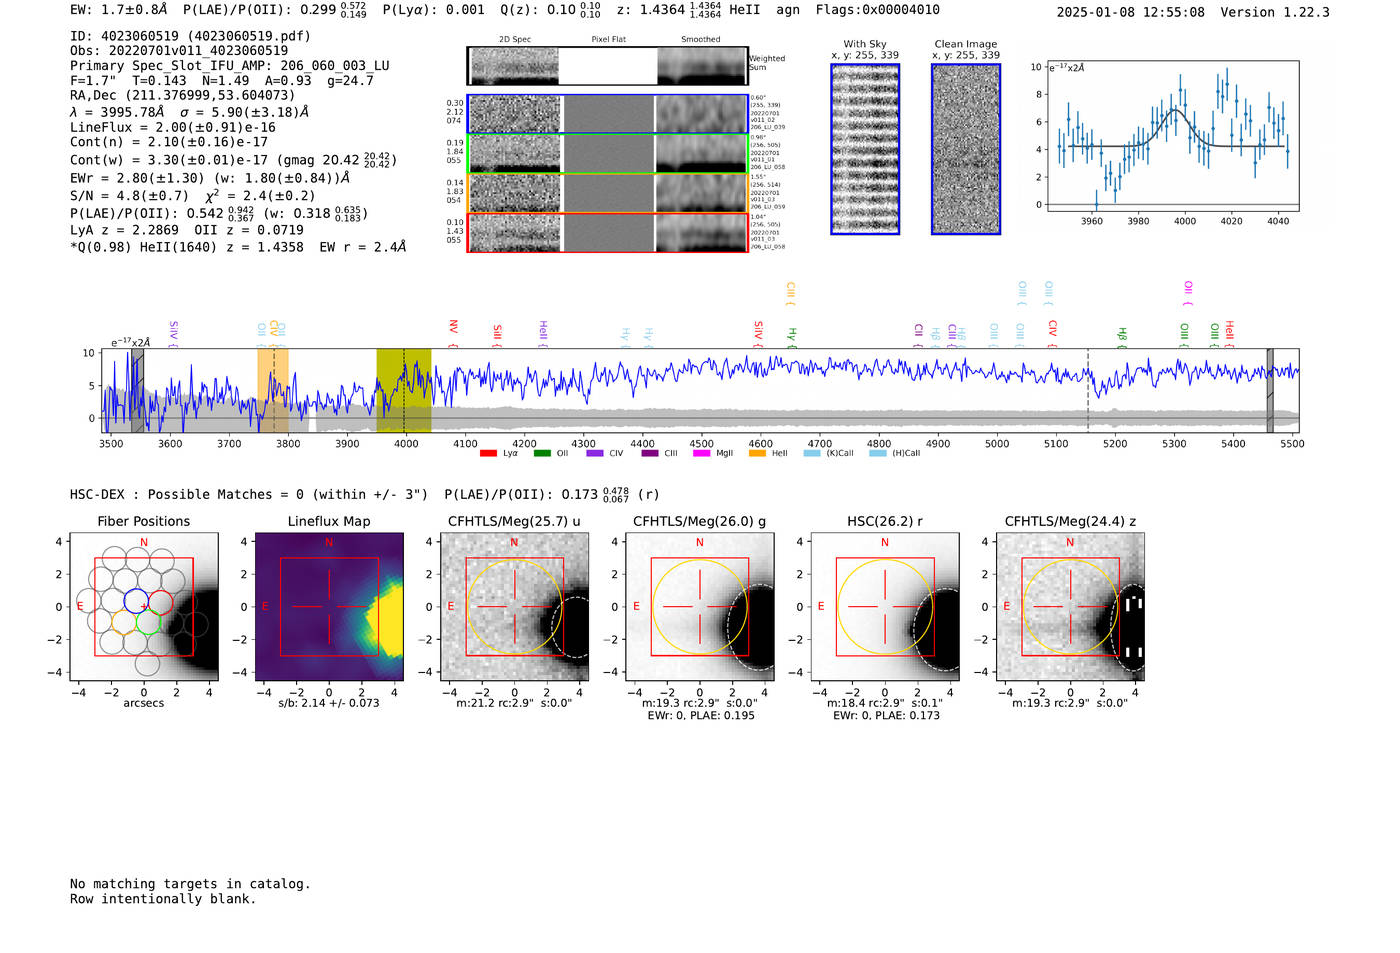Viewport: 1400px width, 953px height.
Task: Click the header 'agn' classification label
Action: [788, 10]
